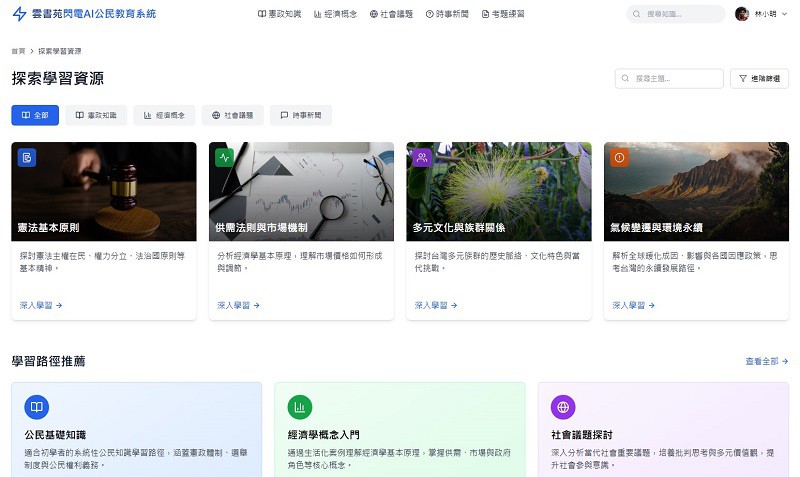Open the user avatar for 林小明
800x477 pixels.
click(x=741, y=14)
